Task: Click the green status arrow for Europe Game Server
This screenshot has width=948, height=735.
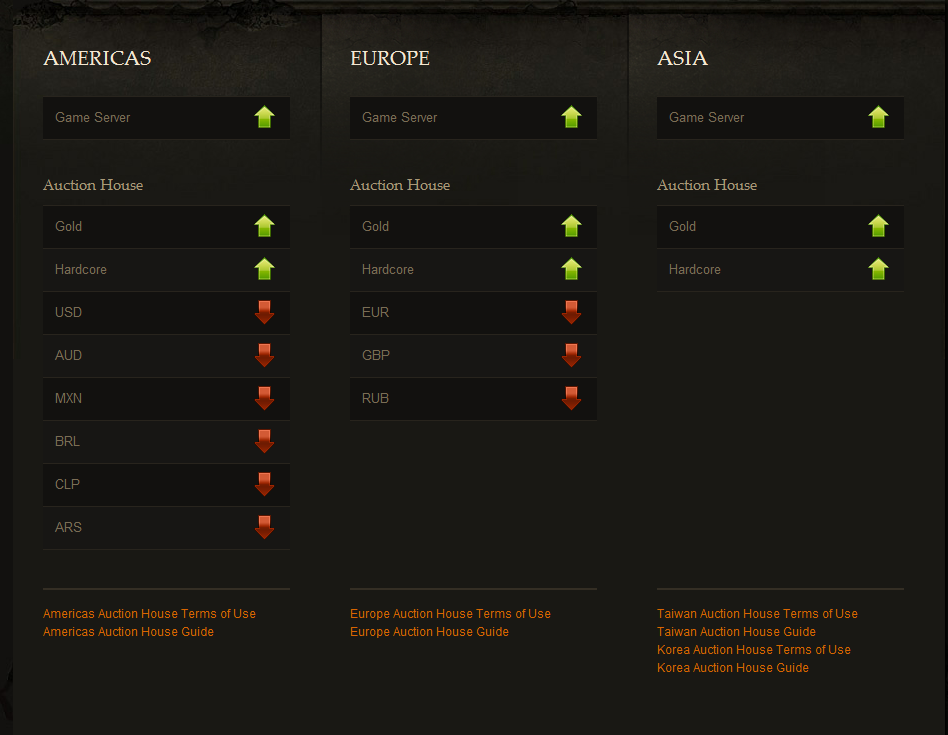Action: tap(571, 117)
